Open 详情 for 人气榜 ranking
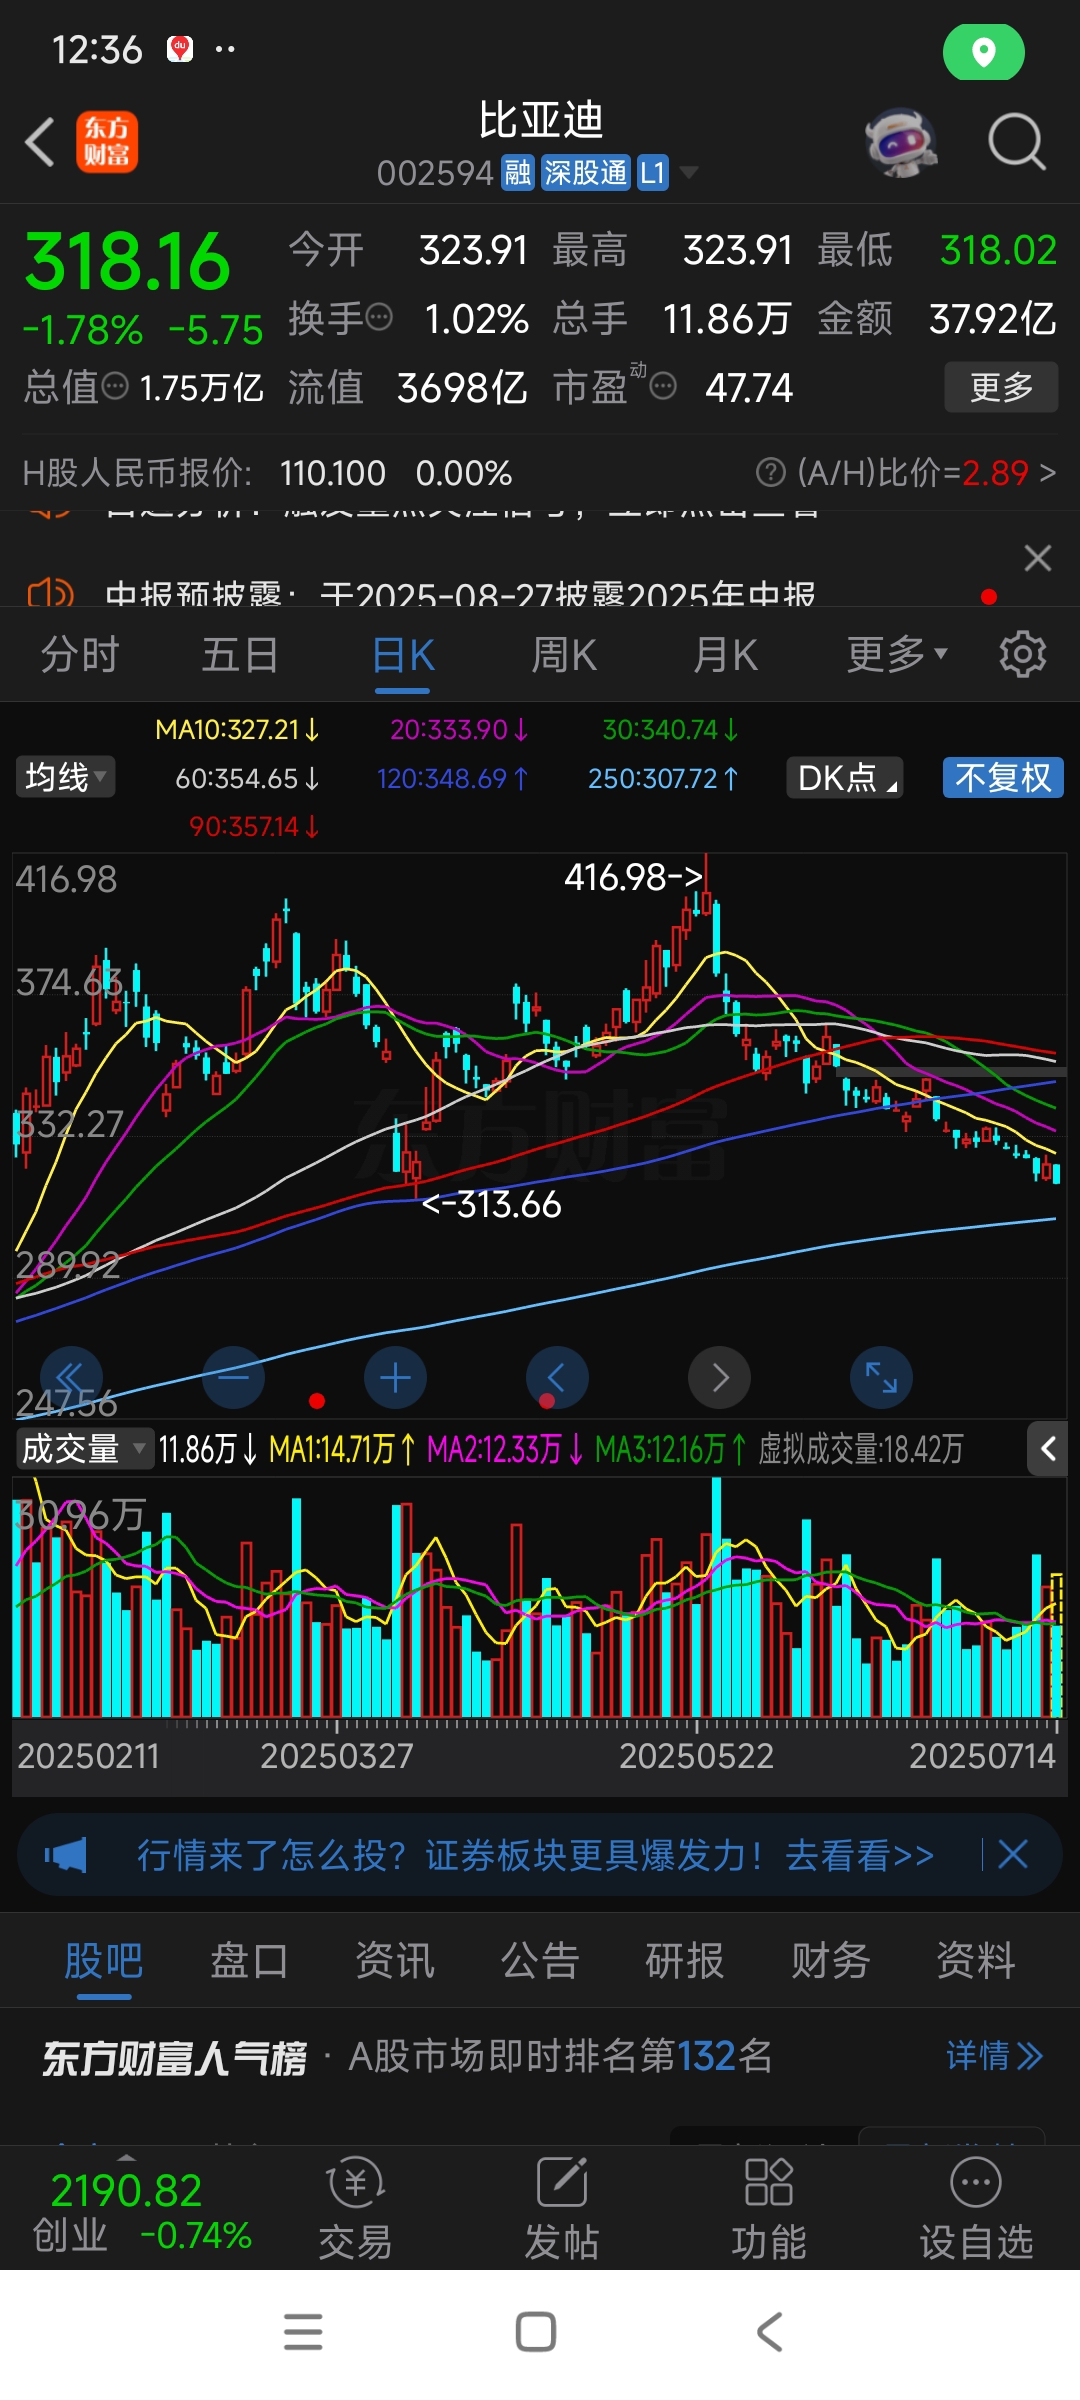The image size is (1080, 2400). coord(994,2056)
